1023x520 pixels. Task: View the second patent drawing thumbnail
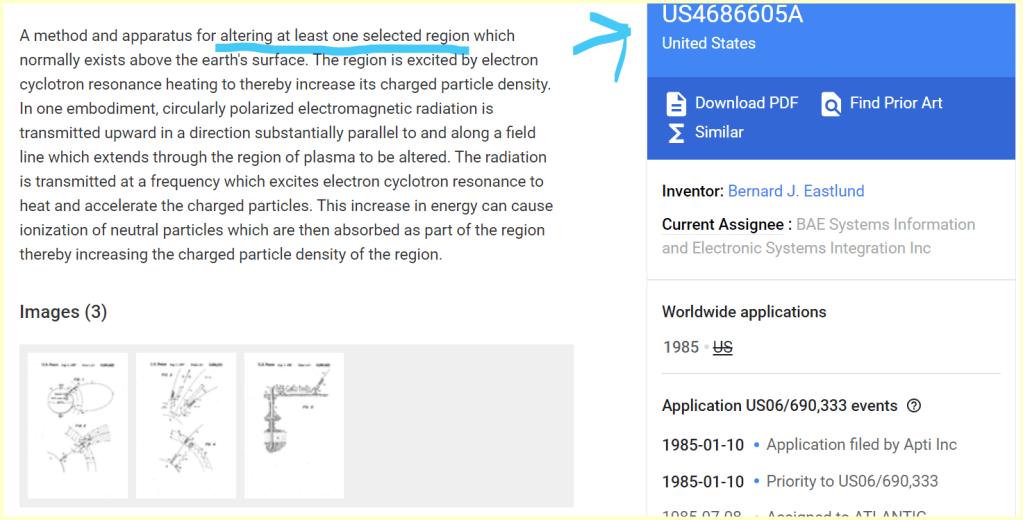click(186, 425)
